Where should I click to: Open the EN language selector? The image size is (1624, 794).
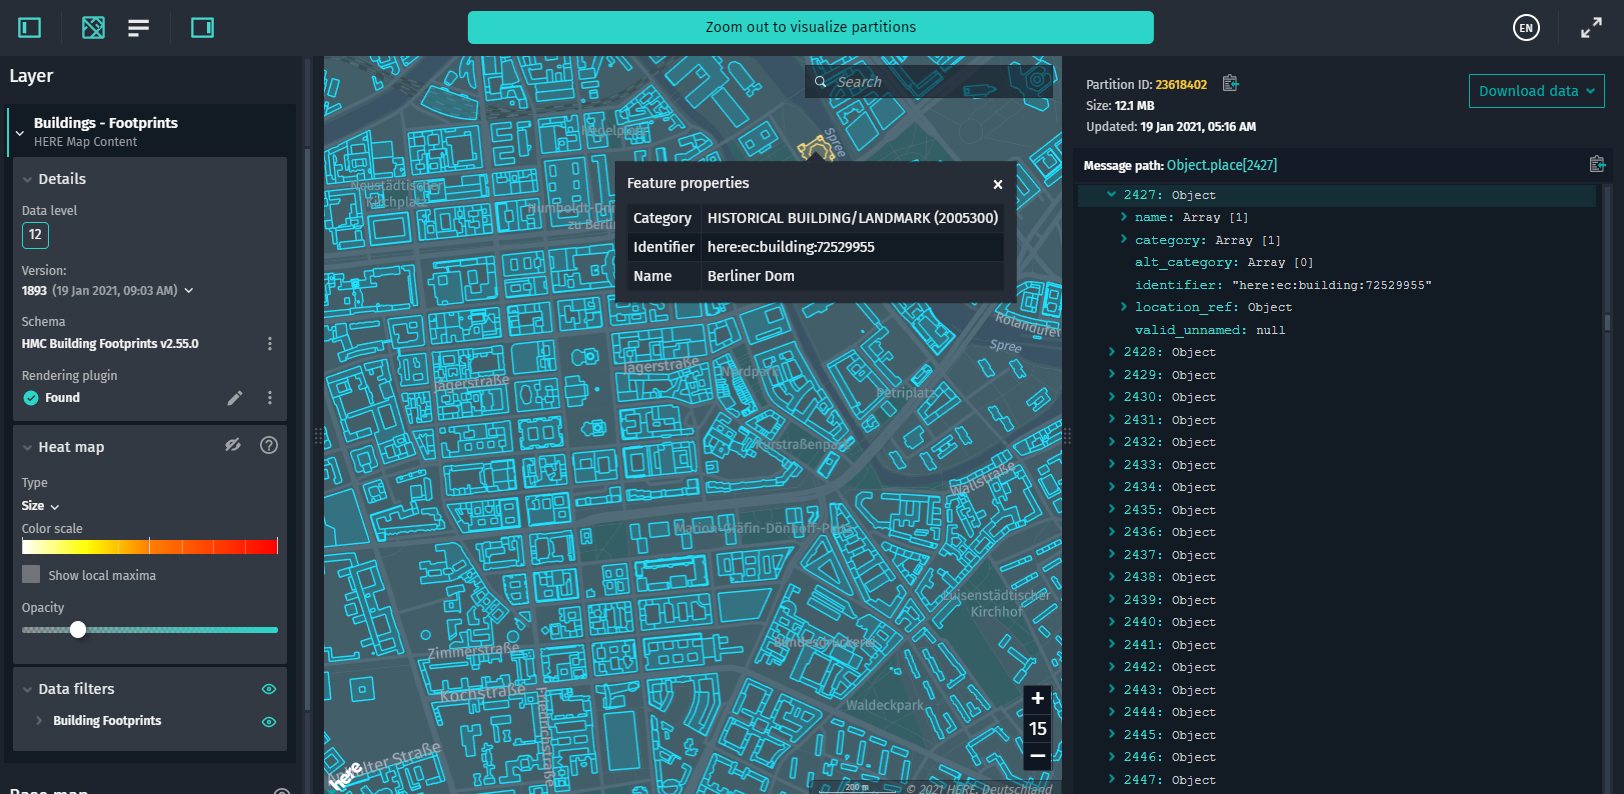[x=1526, y=28]
